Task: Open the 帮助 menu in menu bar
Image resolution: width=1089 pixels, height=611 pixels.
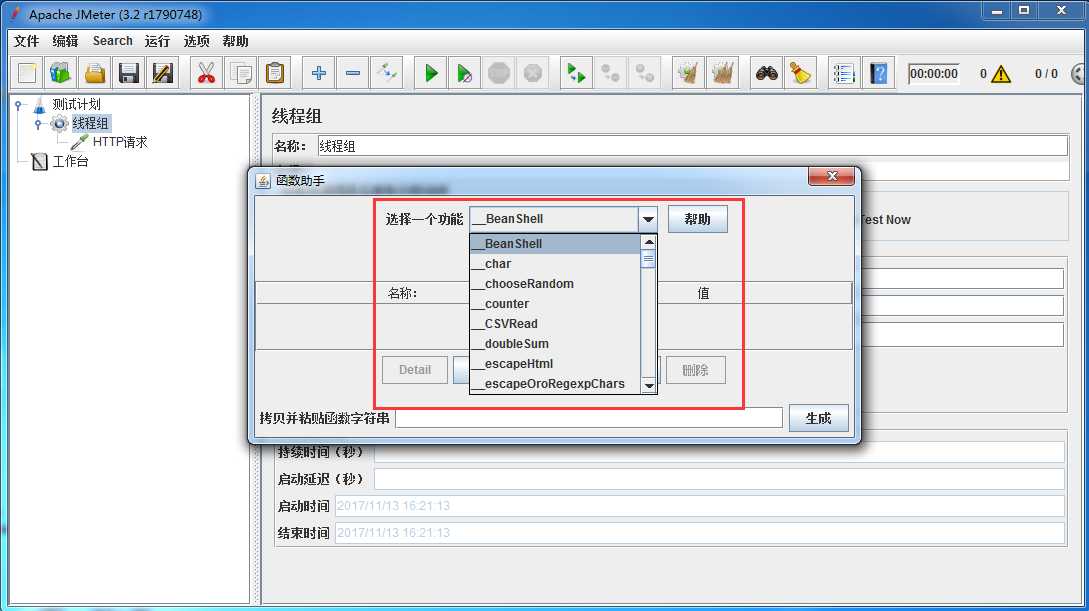Action: pyautogui.click(x=235, y=41)
